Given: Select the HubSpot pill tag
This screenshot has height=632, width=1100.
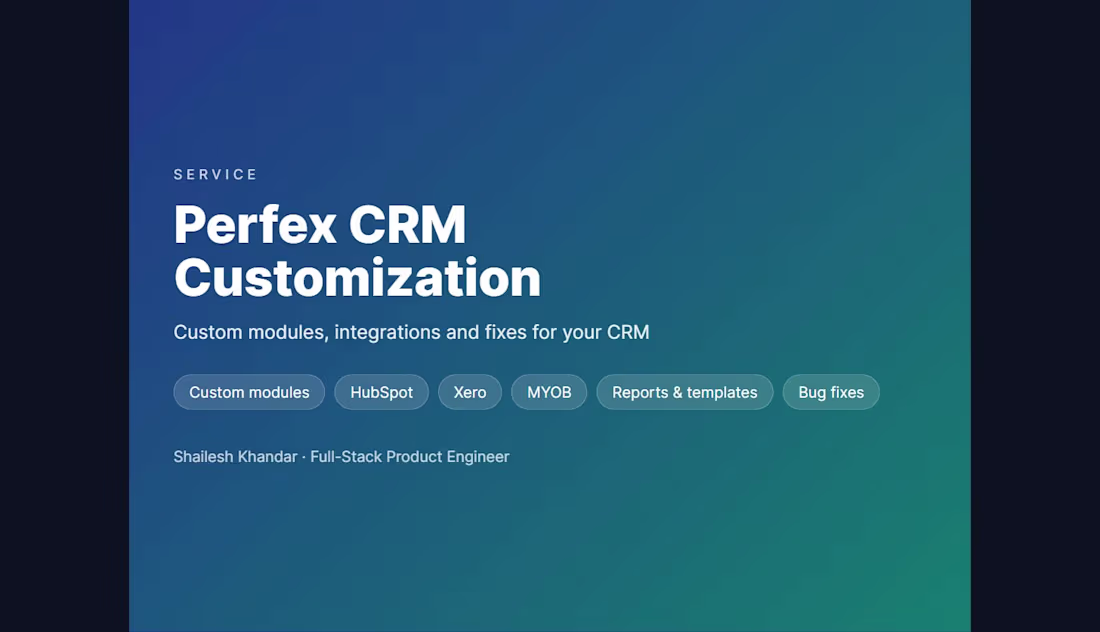Looking at the screenshot, I should point(382,392).
